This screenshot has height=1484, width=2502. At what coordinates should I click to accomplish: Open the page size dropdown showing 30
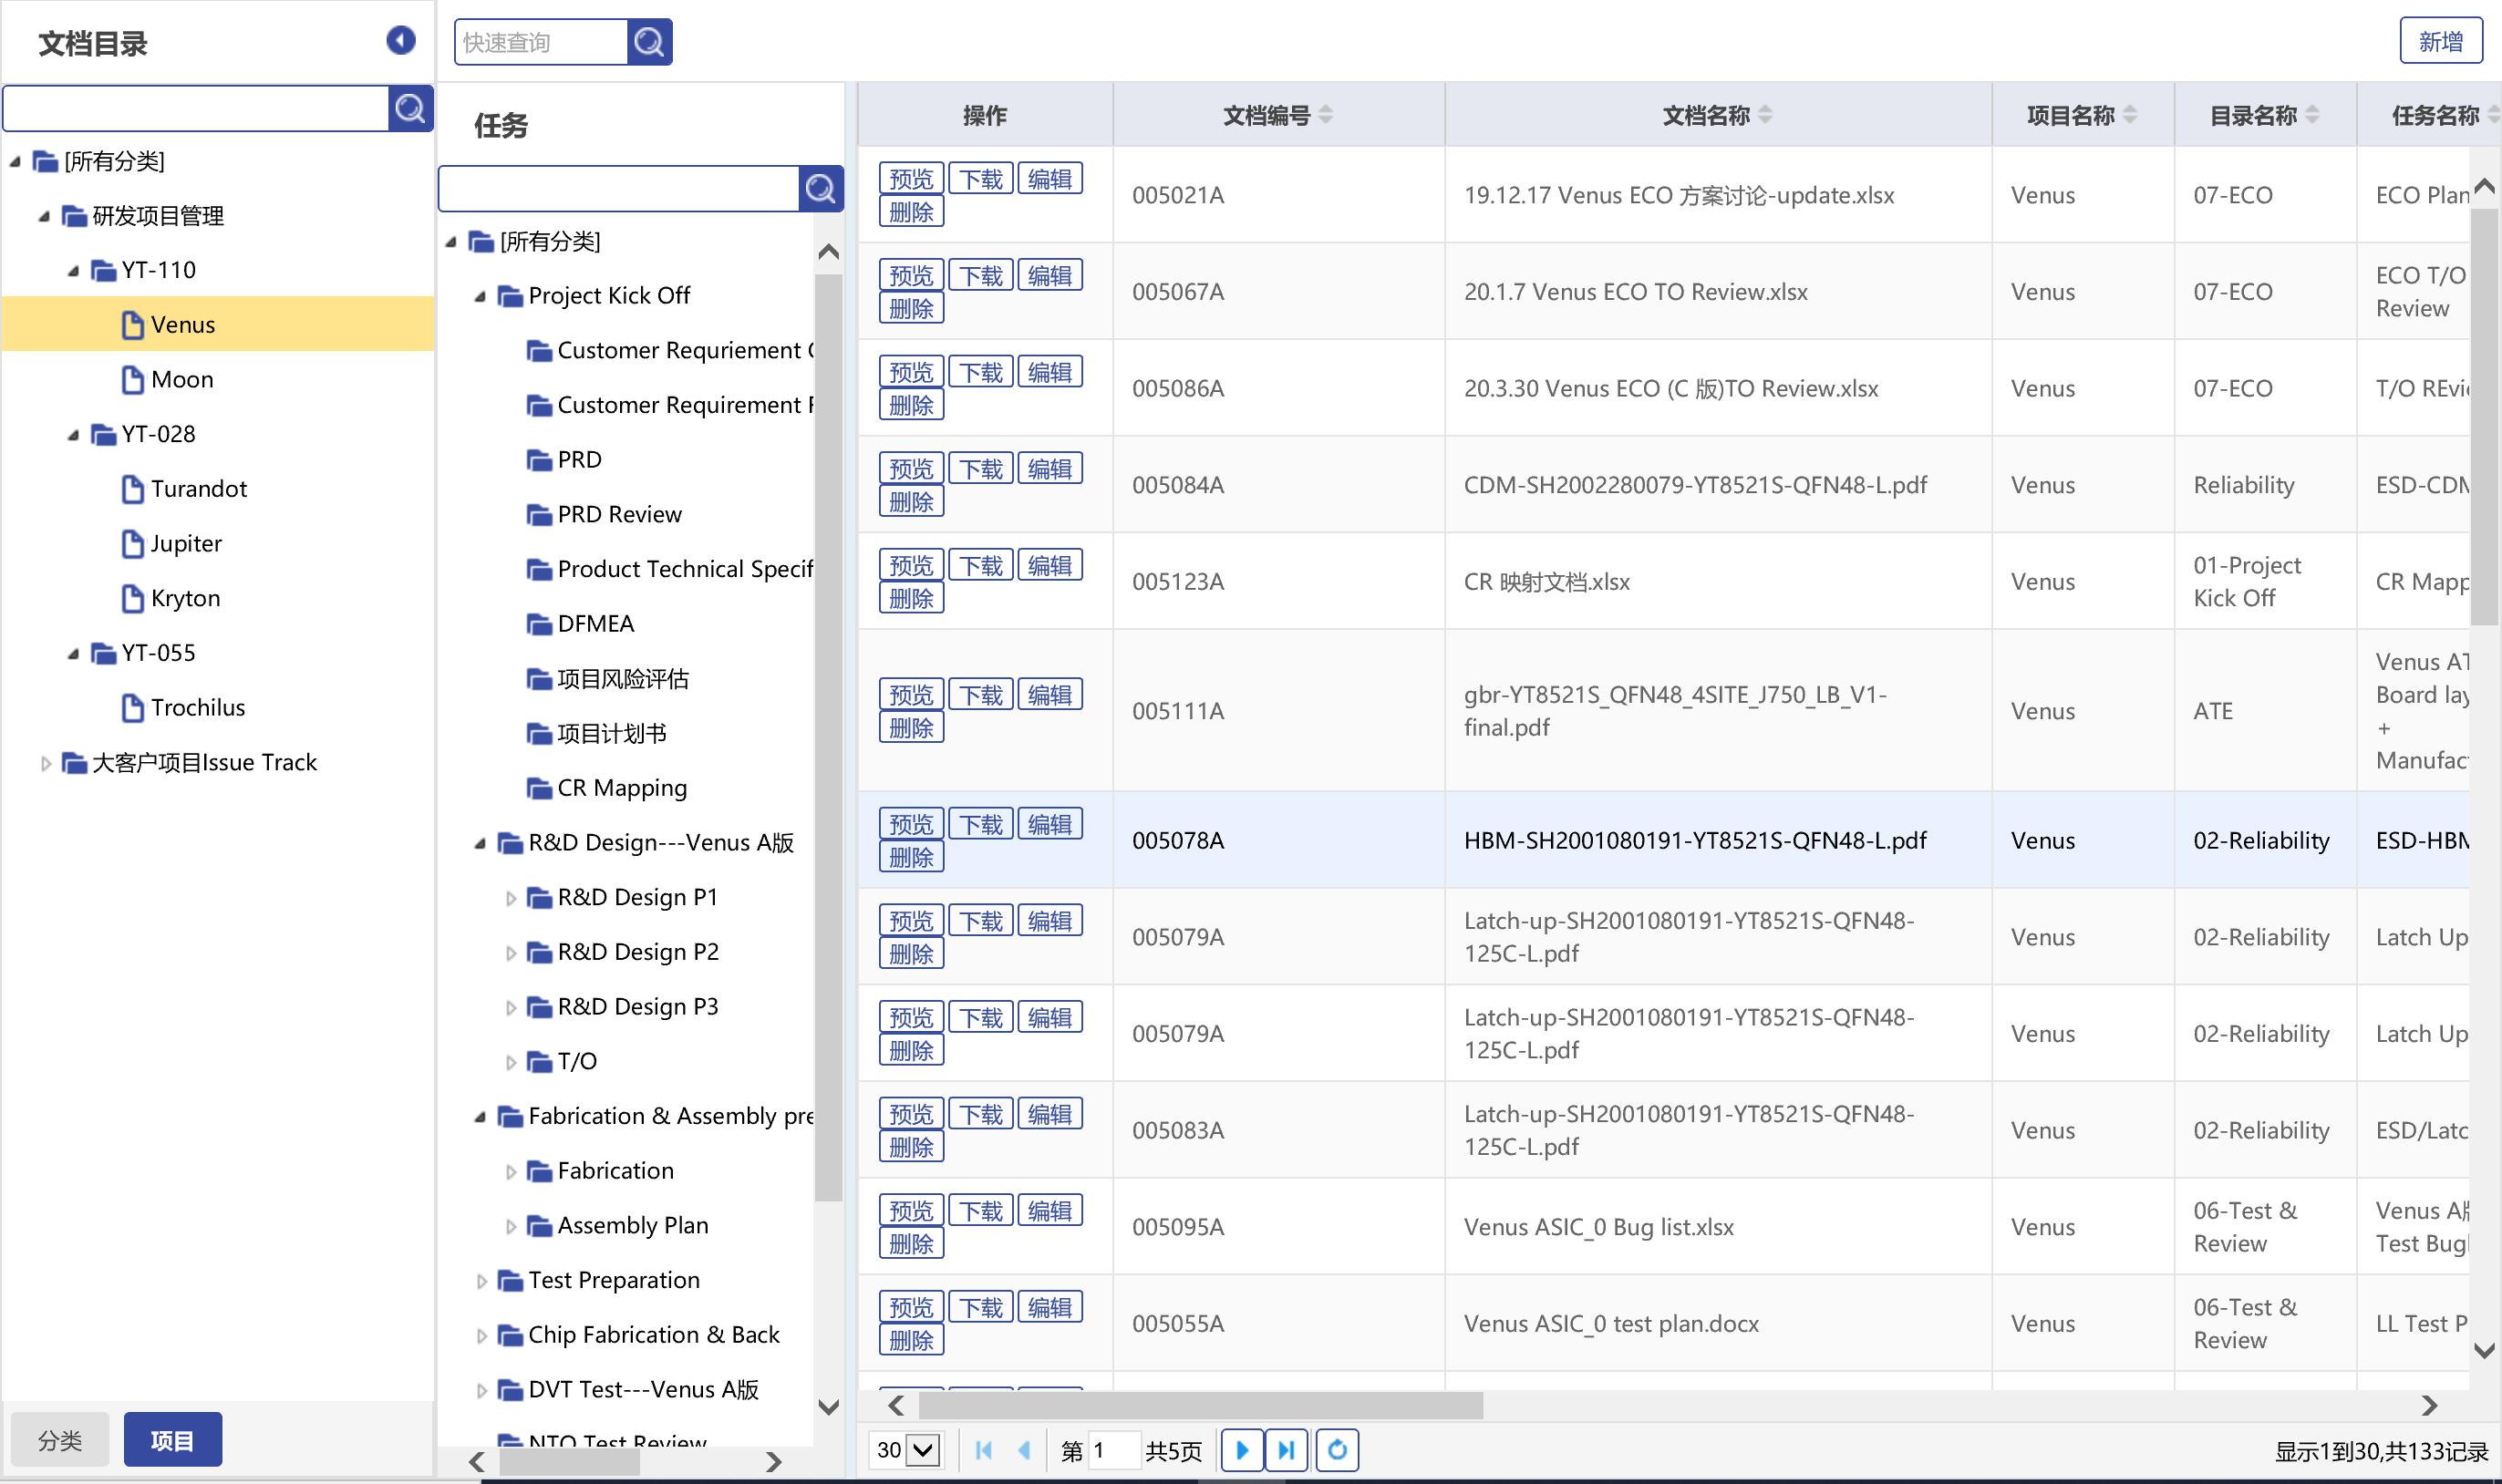907,1449
